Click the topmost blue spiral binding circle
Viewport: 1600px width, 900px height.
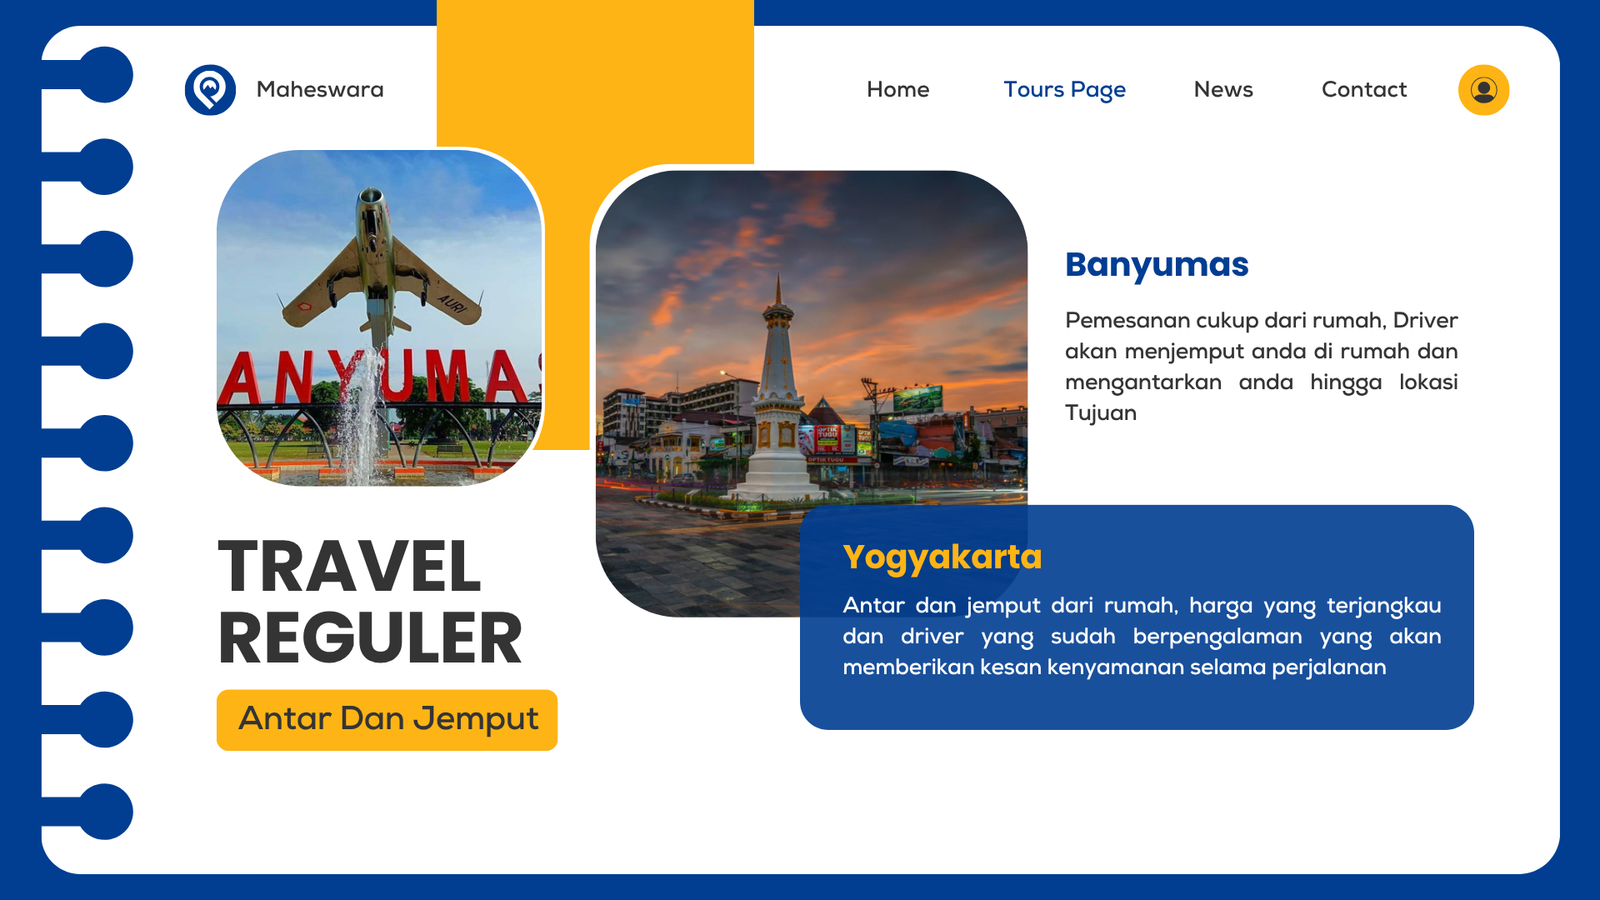coord(105,75)
